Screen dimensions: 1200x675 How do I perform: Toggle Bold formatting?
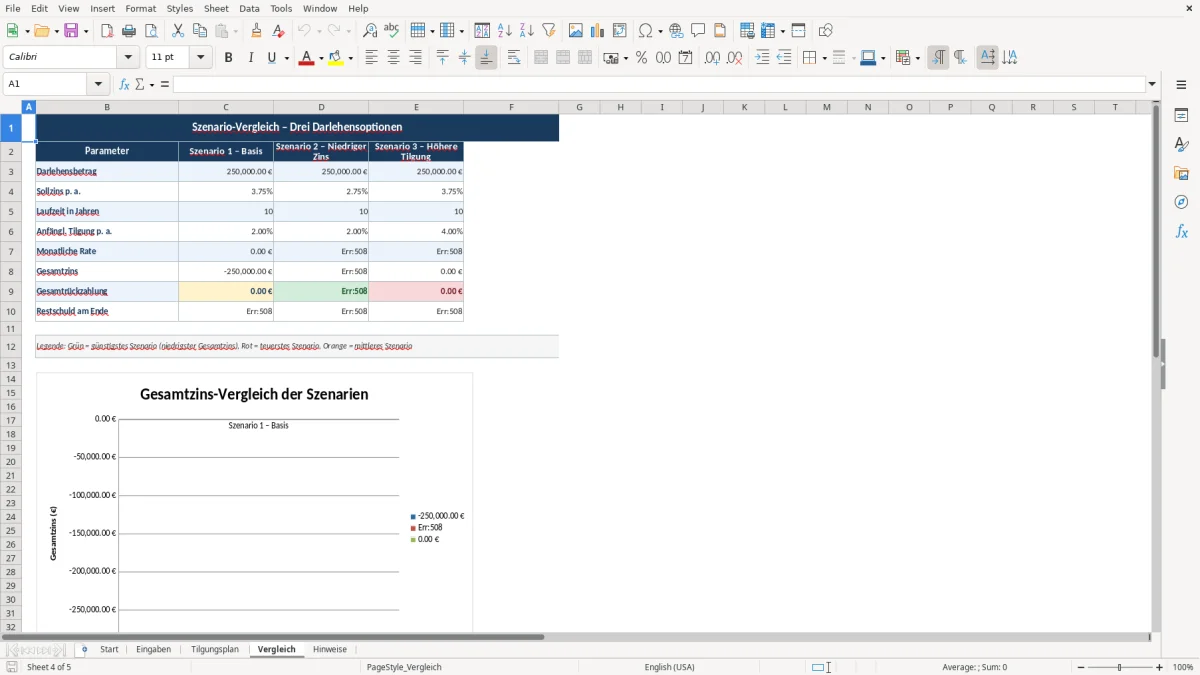click(228, 58)
